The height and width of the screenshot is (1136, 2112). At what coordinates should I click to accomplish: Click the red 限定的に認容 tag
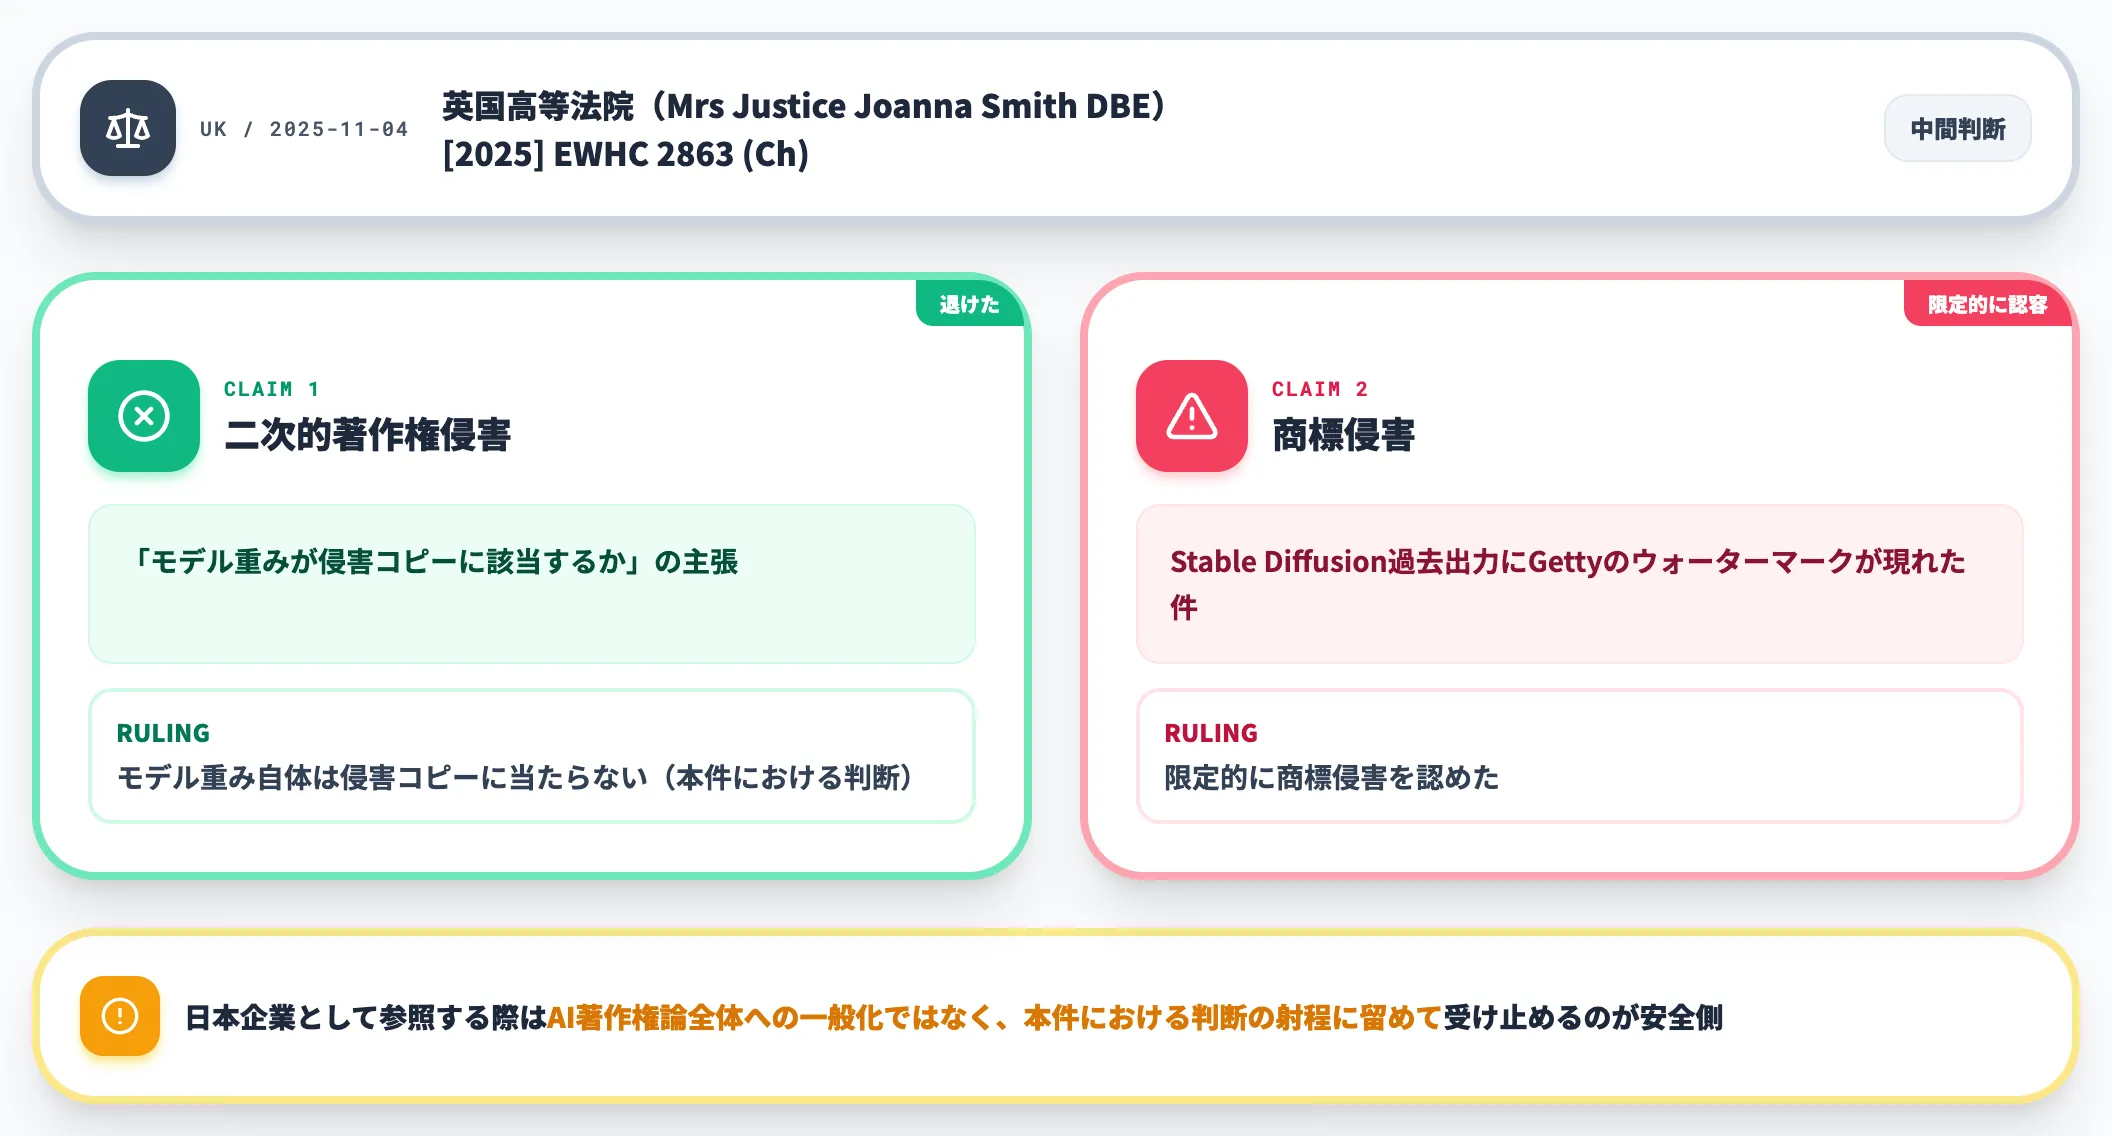pyautogui.click(x=1987, y=304)
